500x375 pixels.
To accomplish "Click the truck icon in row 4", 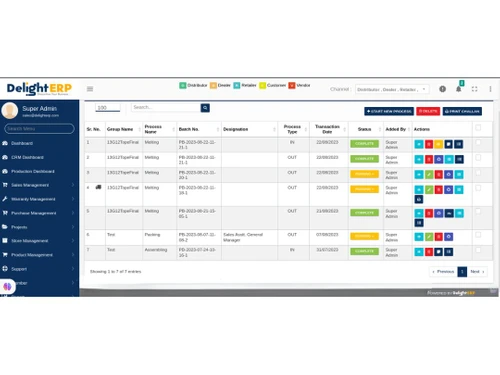I will point(98,187).
